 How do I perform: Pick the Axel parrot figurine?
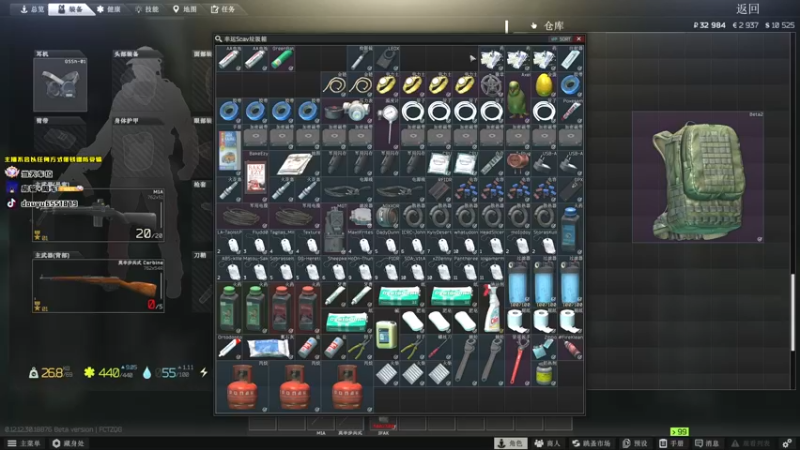518,98
